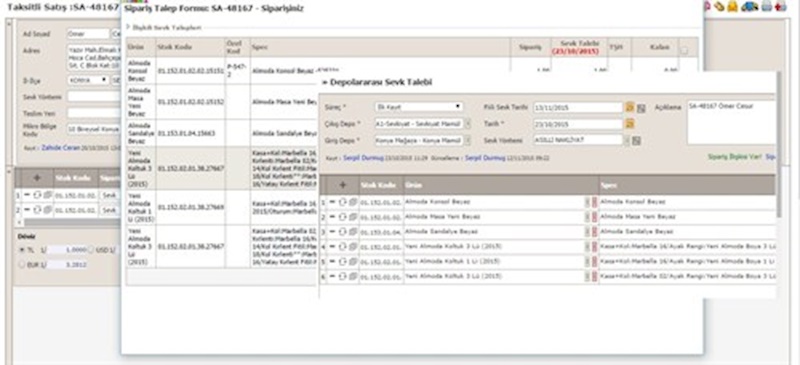Open Çıkış Depo lookup arrow
Screen dimensions: 800x365
tap(468, 124)
